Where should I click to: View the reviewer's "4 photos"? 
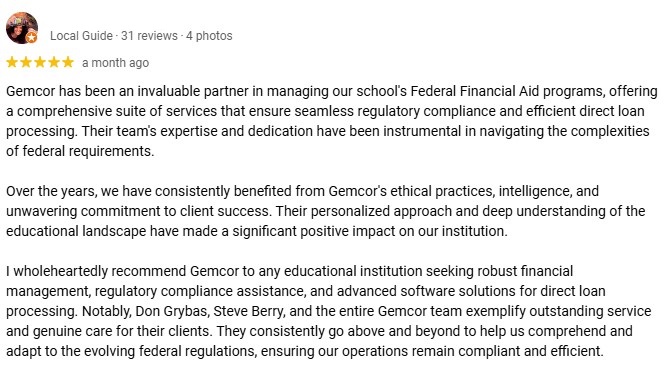tap(209, 36)
